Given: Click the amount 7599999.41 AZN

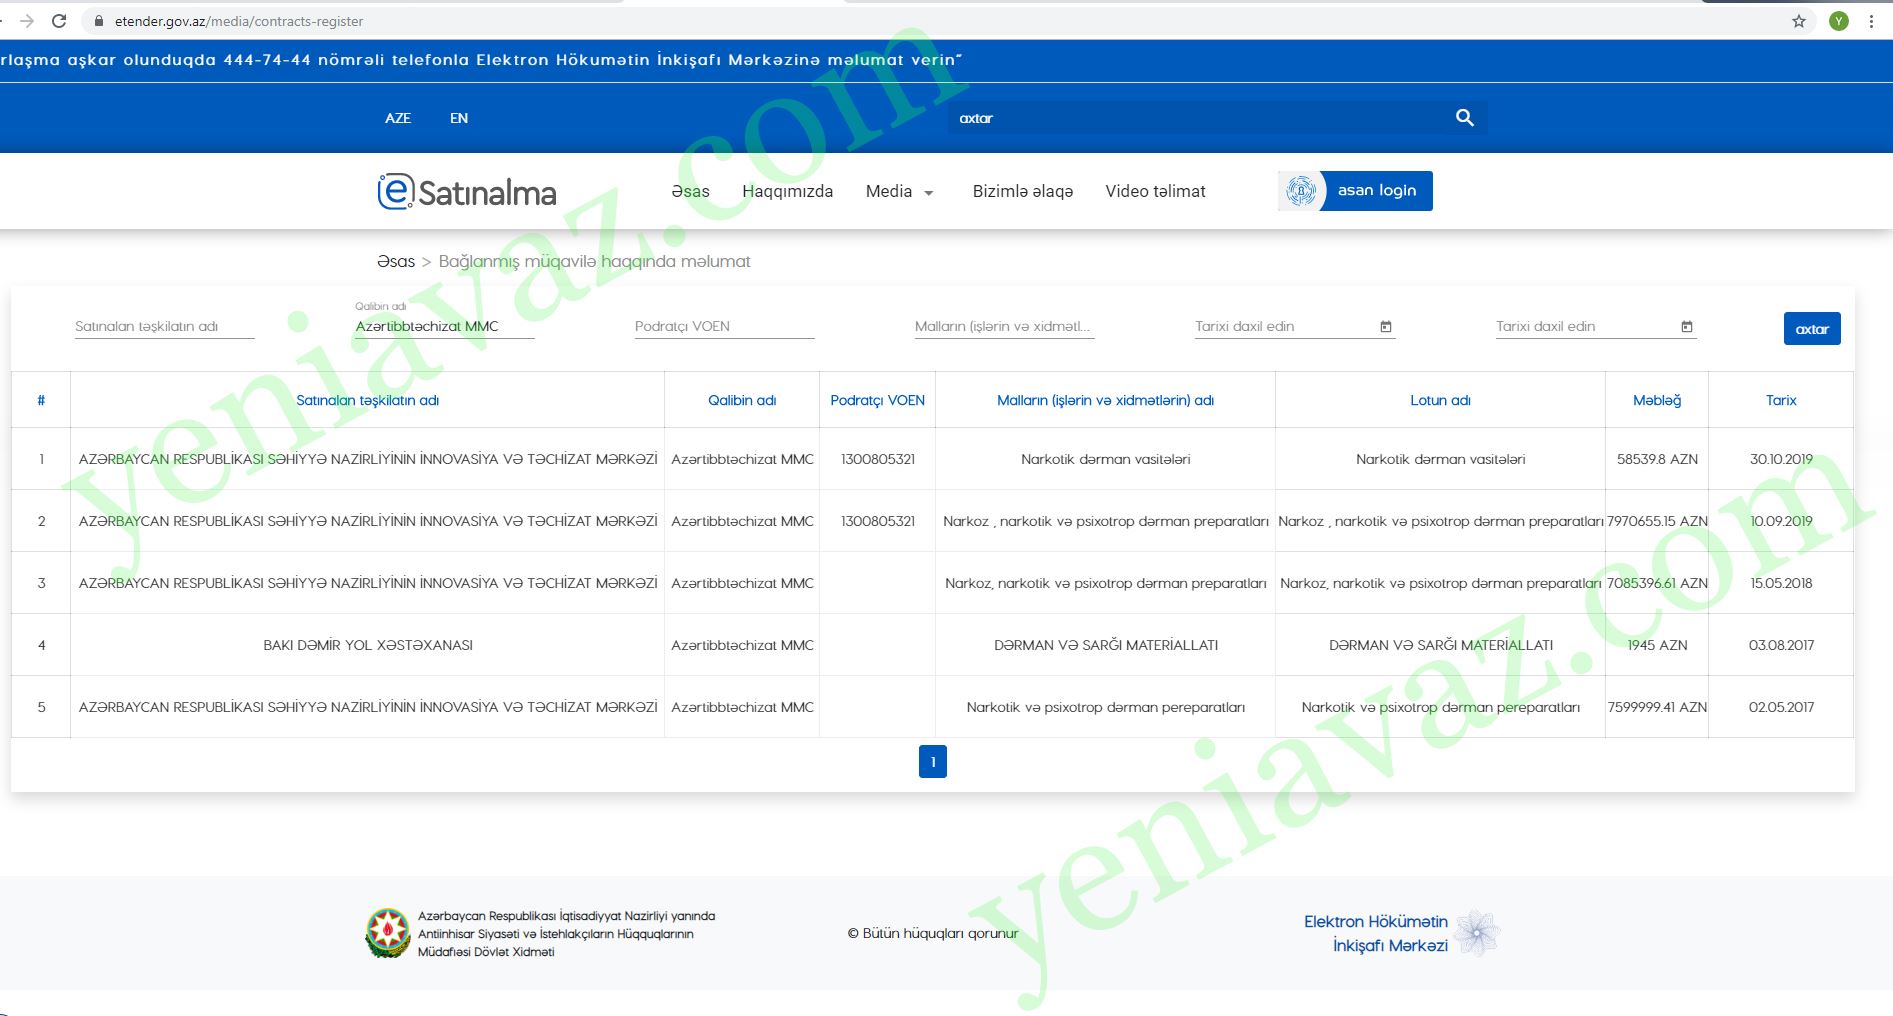Looking at the screenshot, I should coord(1657,707).
